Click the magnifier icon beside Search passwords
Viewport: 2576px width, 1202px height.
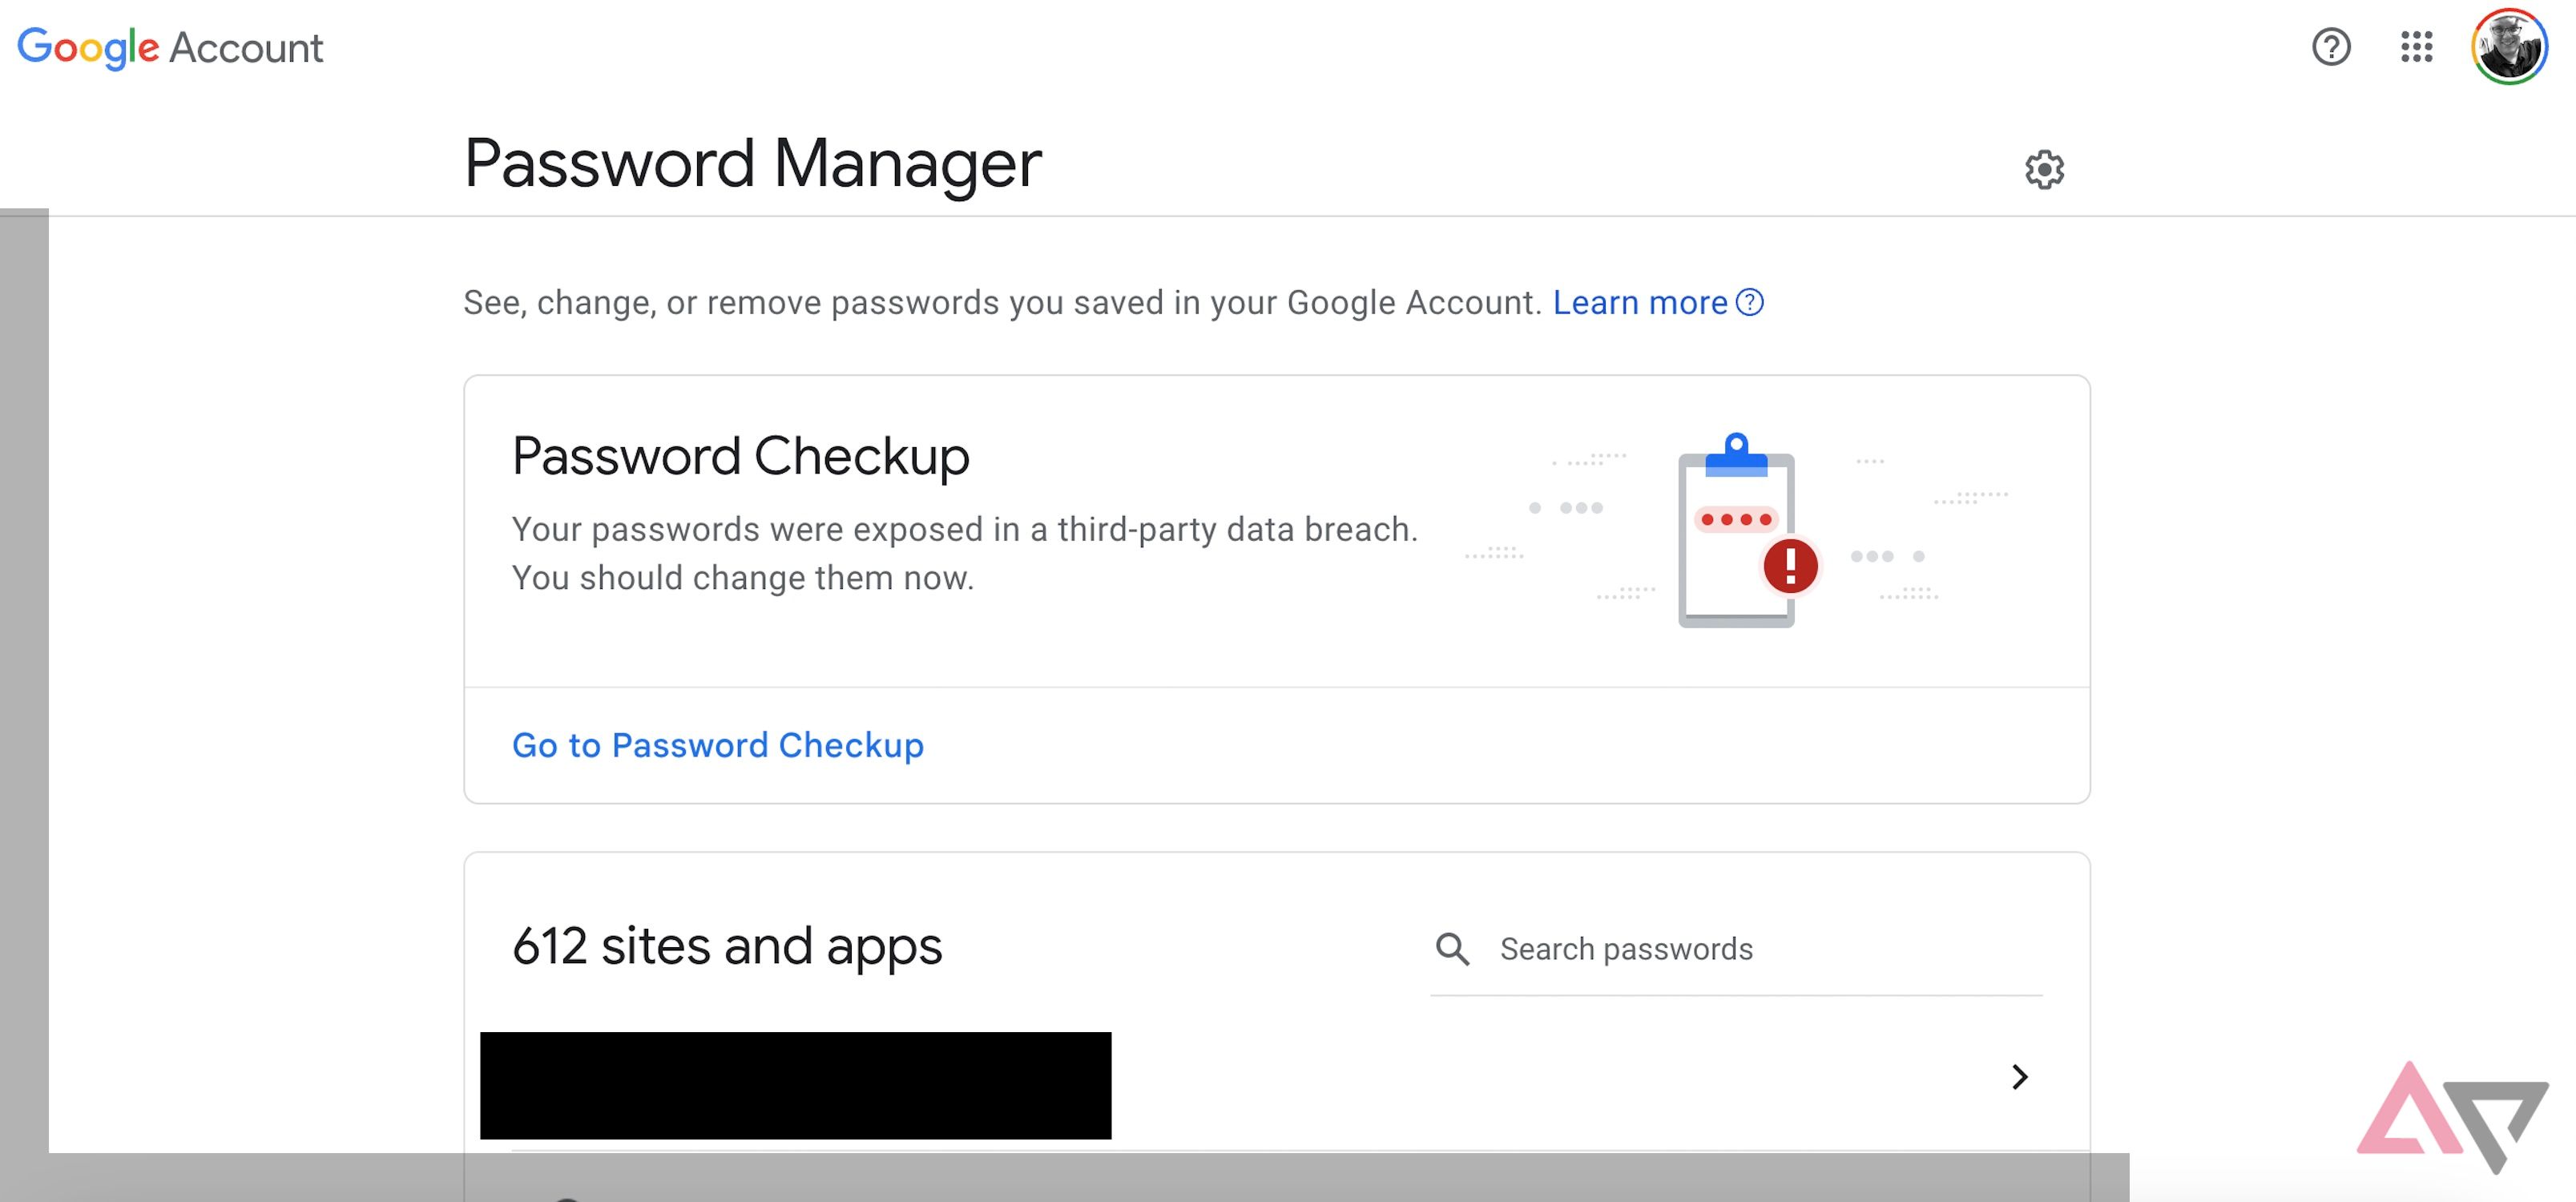click(1452, 949)
